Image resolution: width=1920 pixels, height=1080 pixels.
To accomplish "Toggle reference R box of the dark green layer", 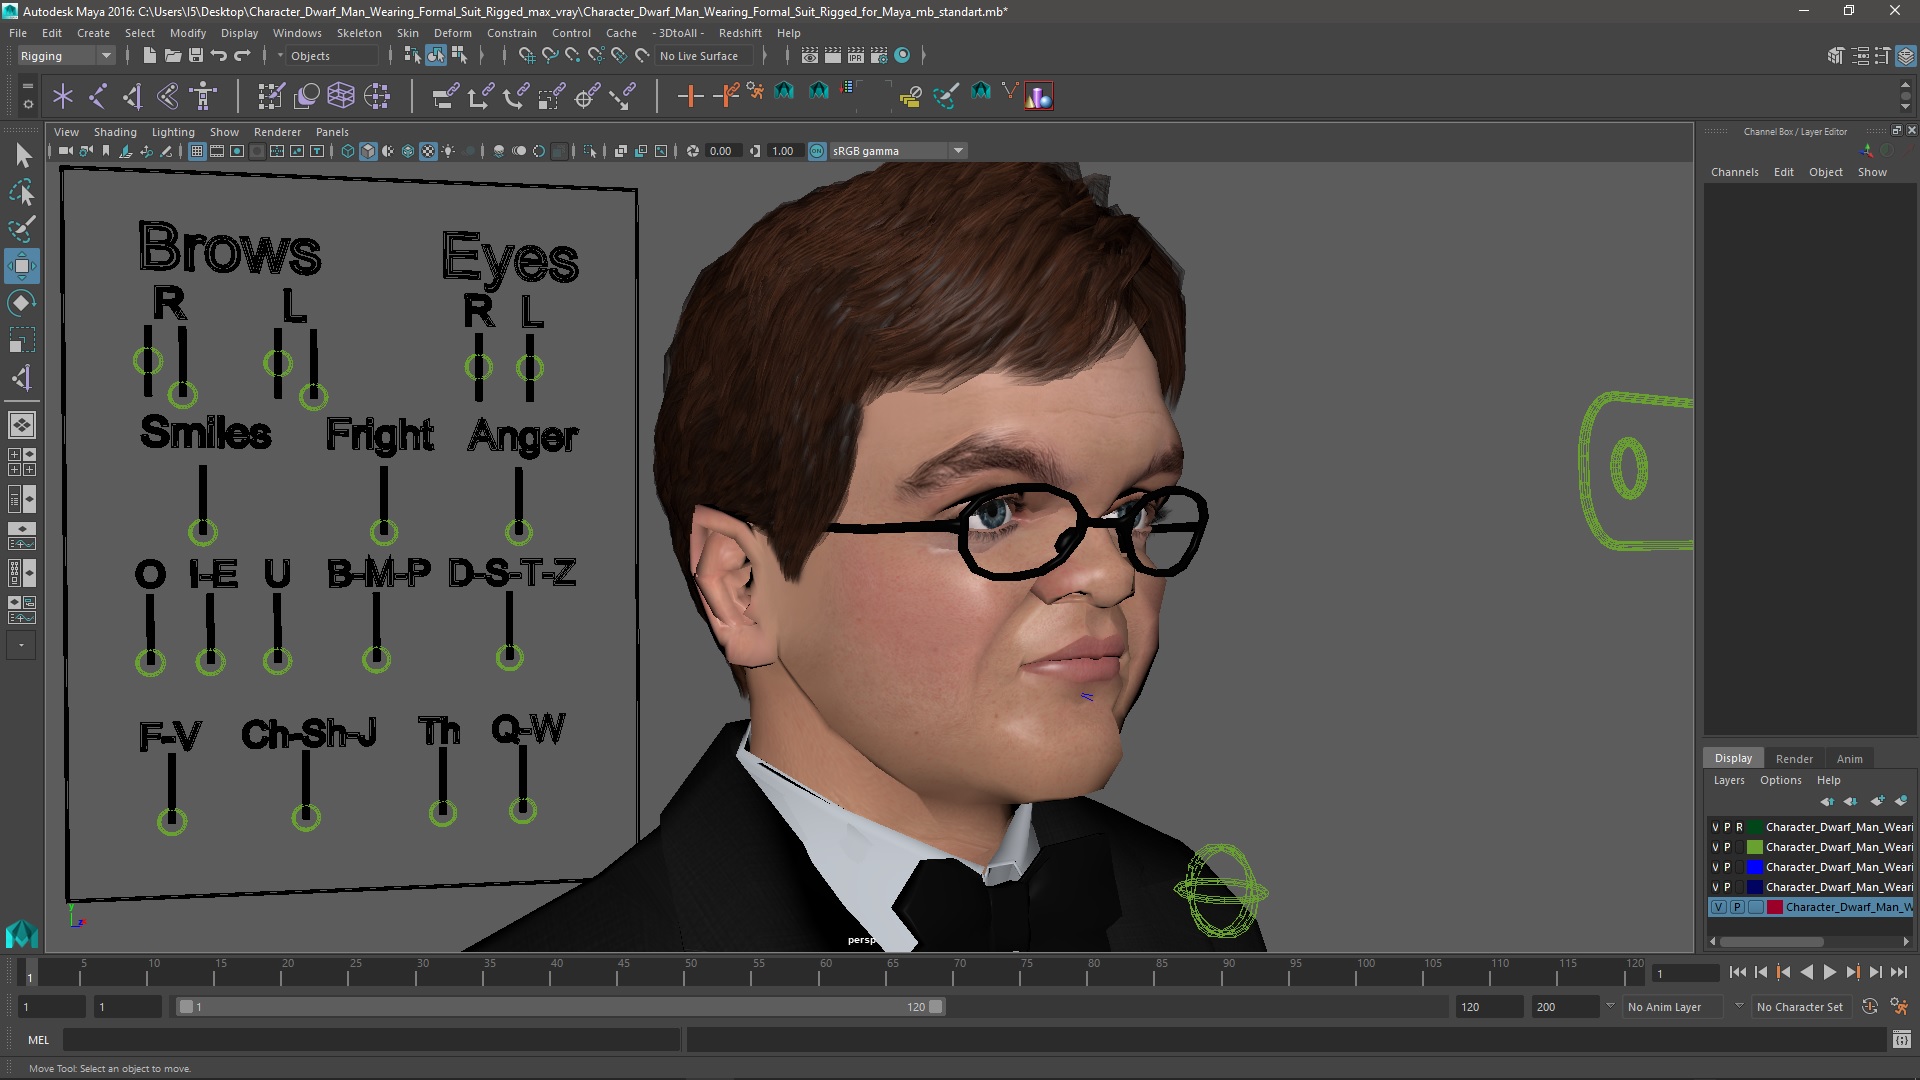I will (1739, 827).
